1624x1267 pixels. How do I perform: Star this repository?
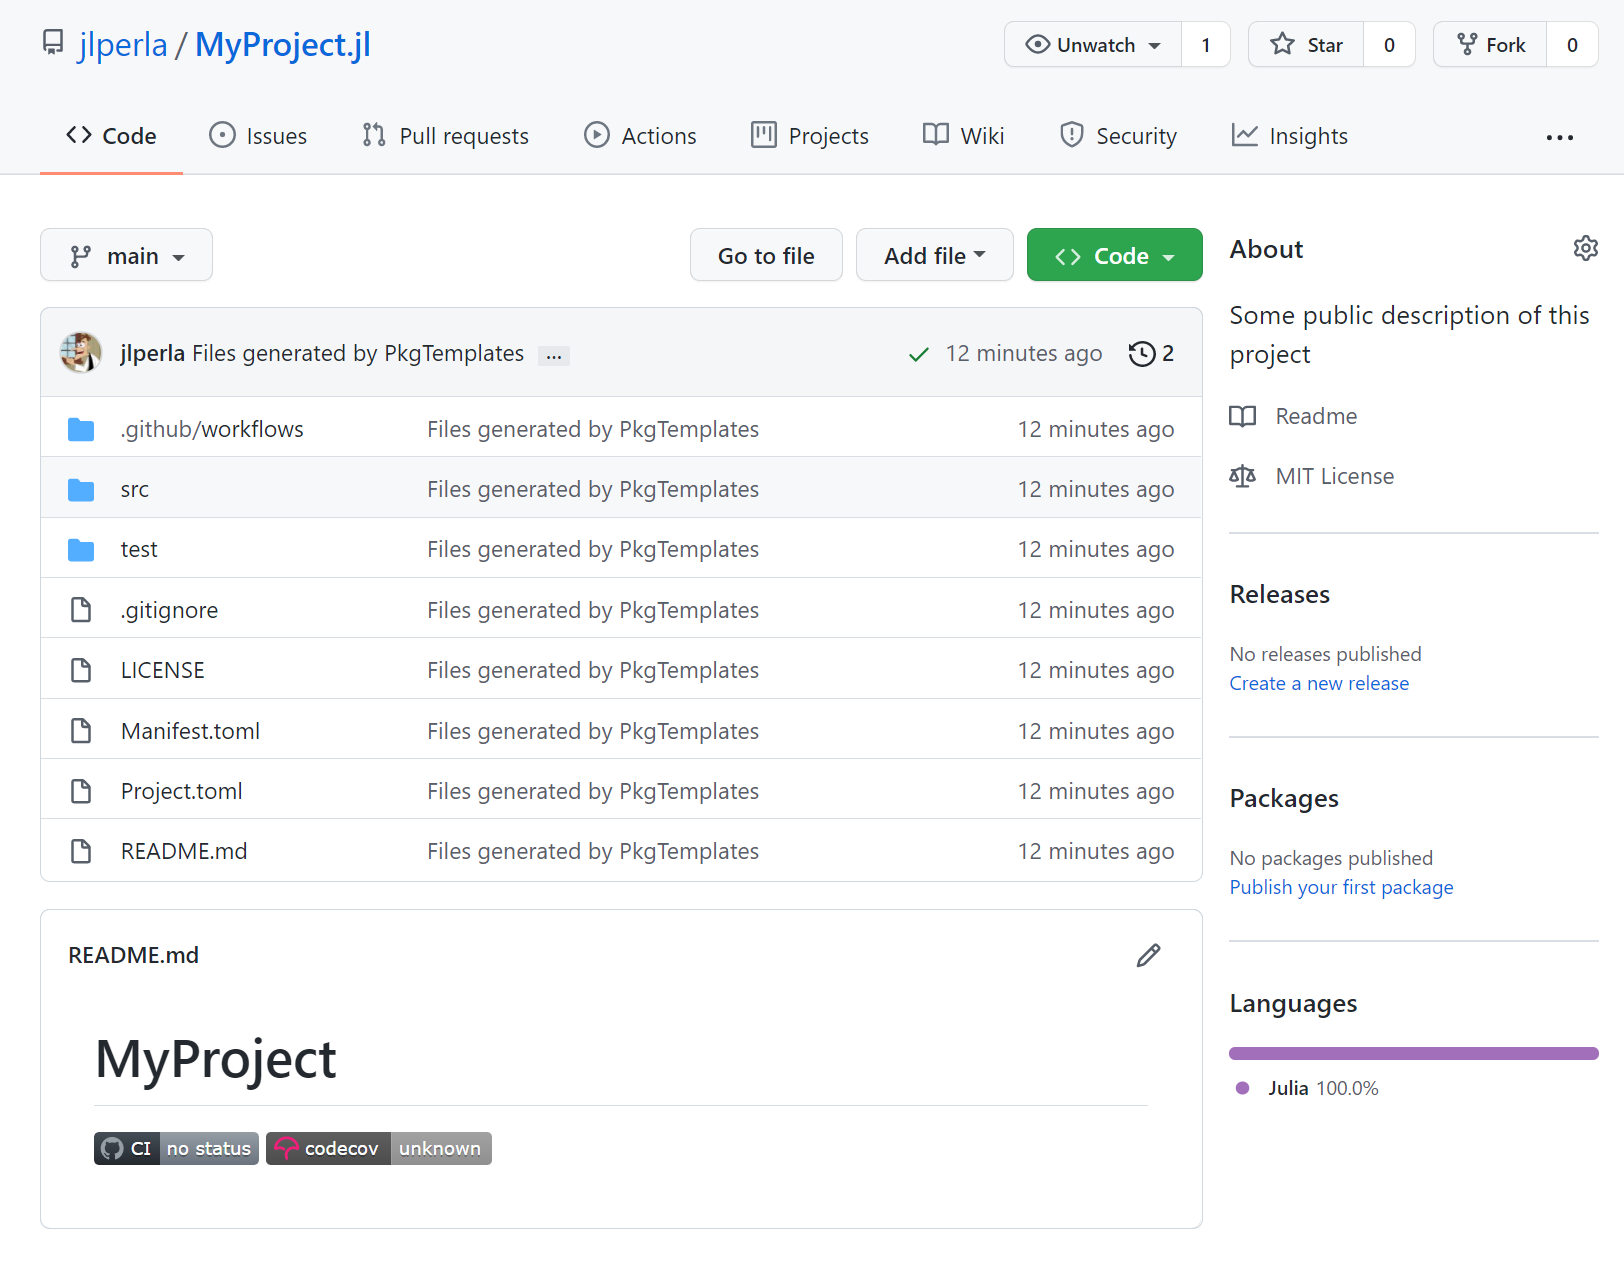click(x=1306, y=45)
